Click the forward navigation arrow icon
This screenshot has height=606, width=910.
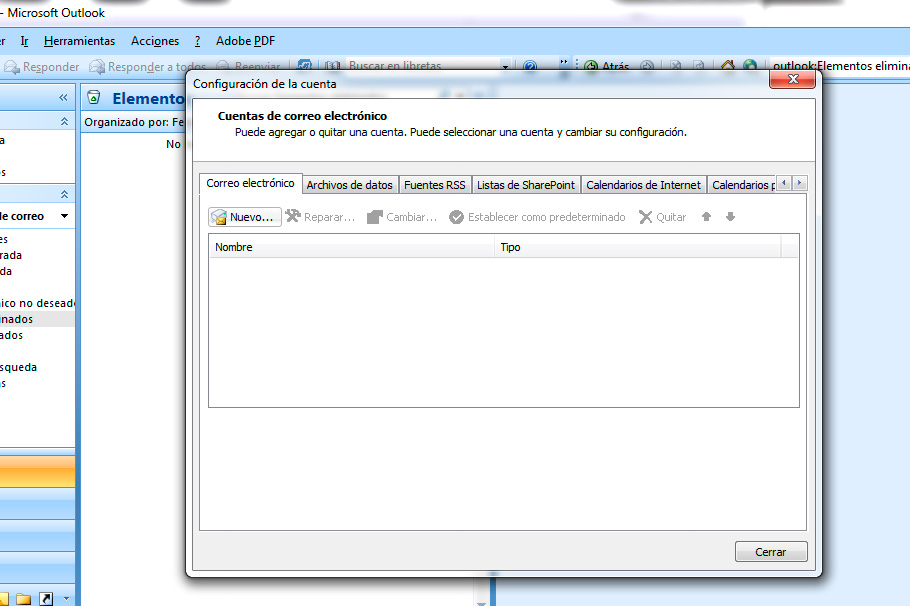(647, 66)
